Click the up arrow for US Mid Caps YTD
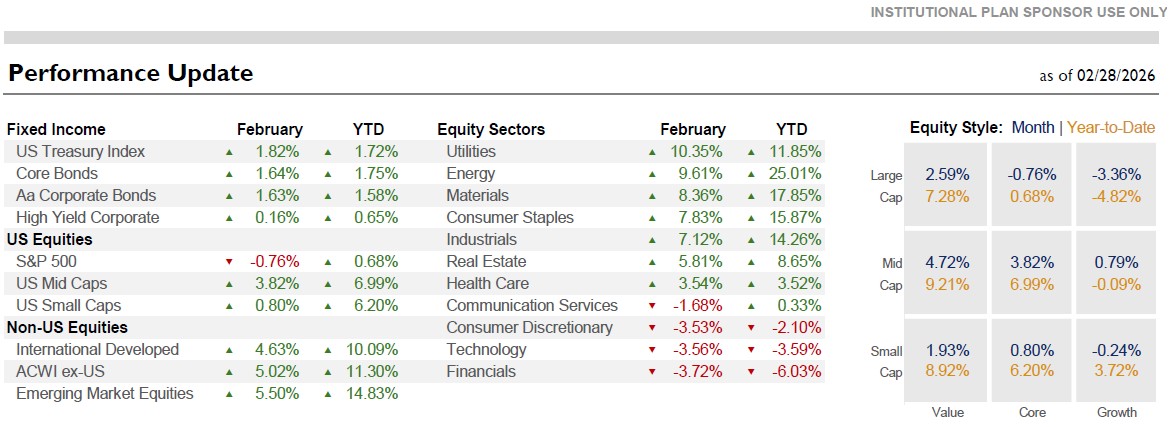The height and width of the screenshot is (427, 1171). [x=328, y=284]
